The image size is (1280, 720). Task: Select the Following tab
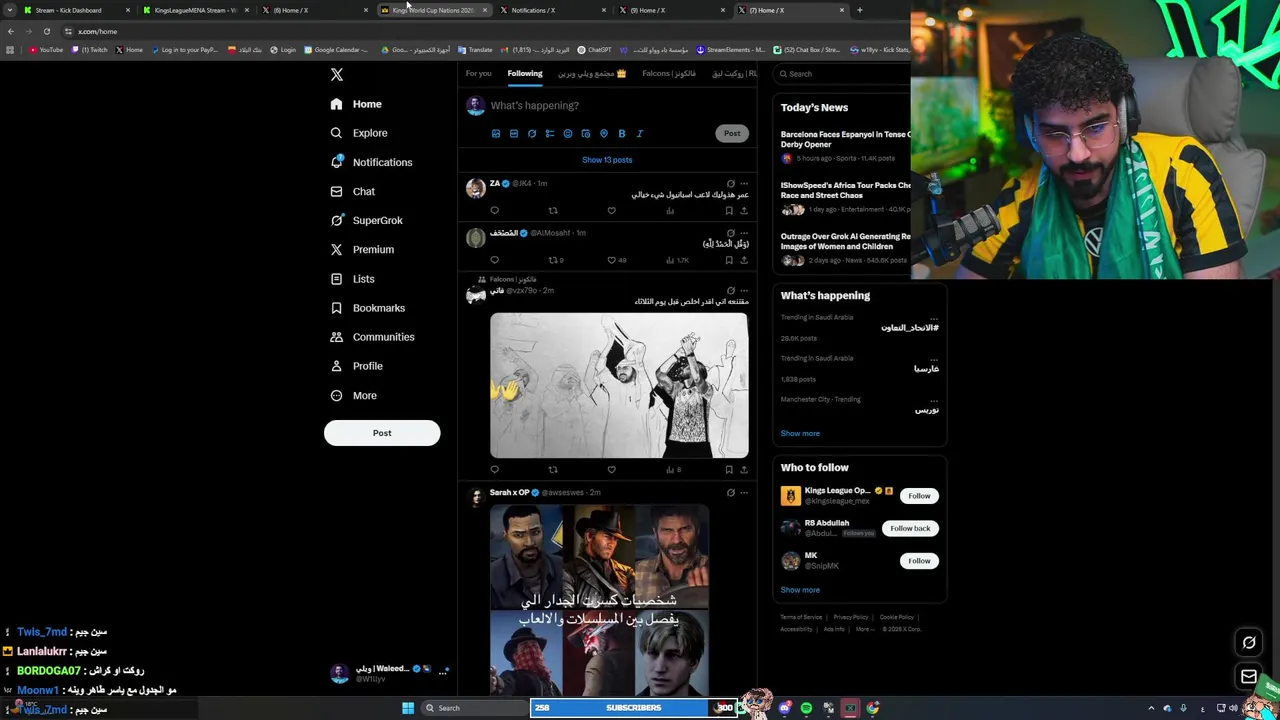tap(525, 74)
